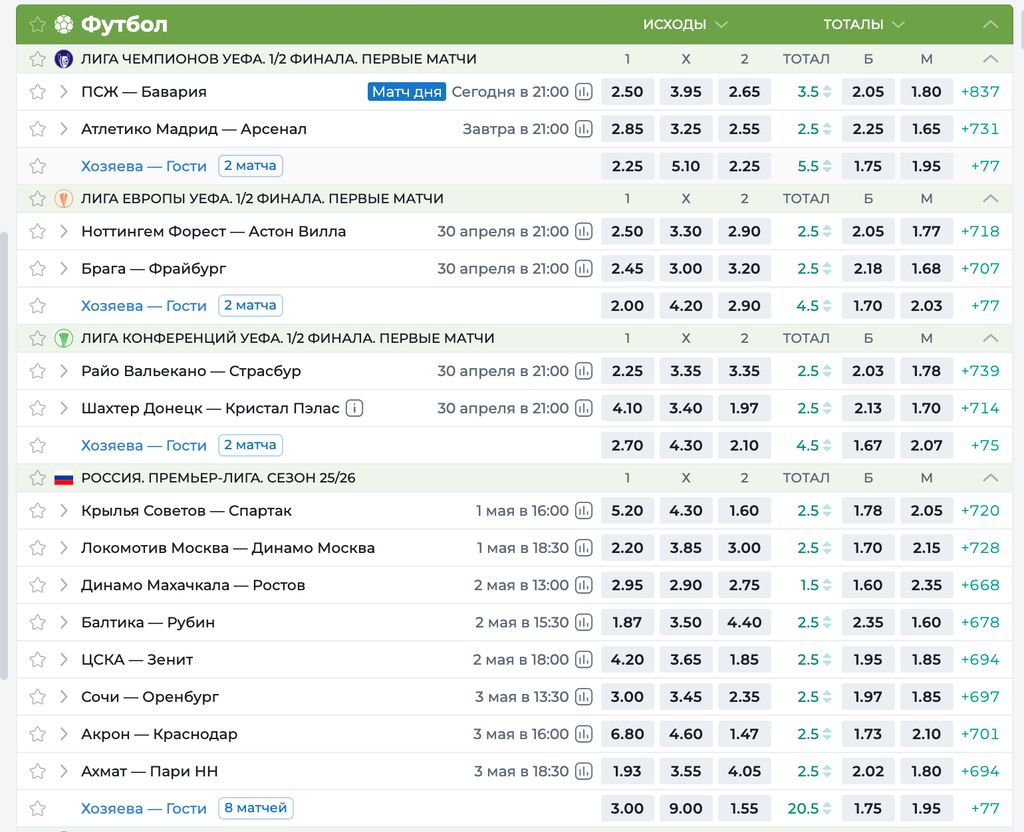This screenshot has width=1024, height=832.
Task: Open statistics icon for ЦСКА — Зенит
Action: point(584,660)
